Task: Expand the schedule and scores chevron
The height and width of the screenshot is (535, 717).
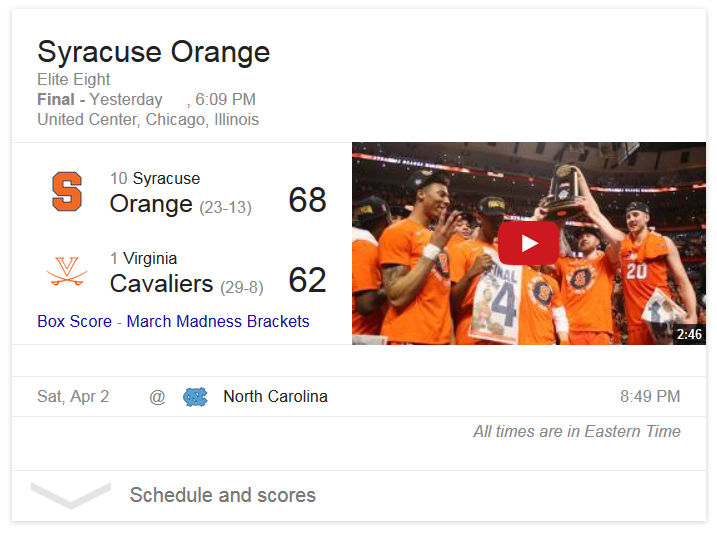Action: [70, 495]
